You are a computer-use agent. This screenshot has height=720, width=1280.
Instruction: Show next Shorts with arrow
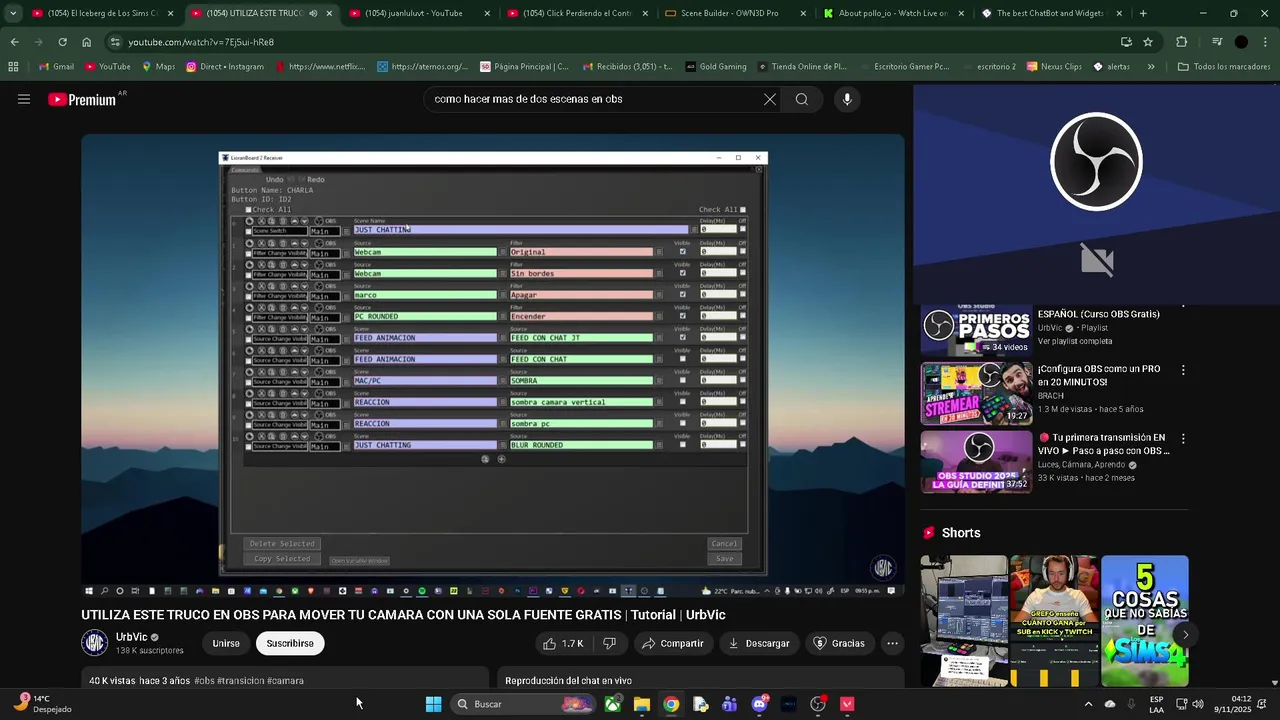click(x=1185, y=634)
